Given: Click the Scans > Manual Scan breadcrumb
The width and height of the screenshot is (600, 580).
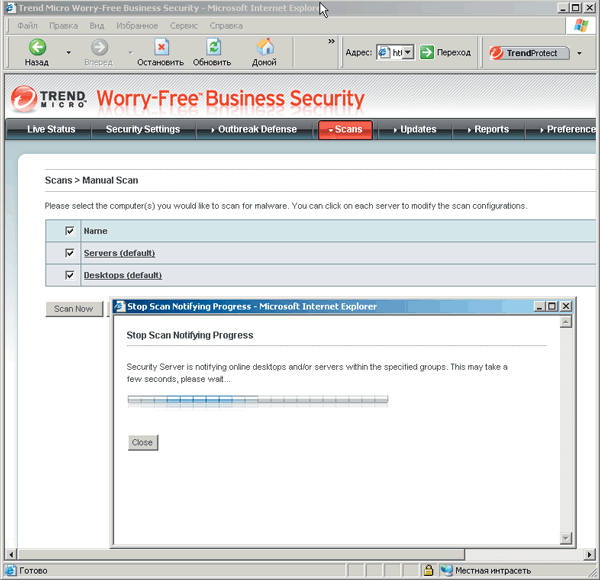Looking at the screenshot, I should (x=91, y=180).
